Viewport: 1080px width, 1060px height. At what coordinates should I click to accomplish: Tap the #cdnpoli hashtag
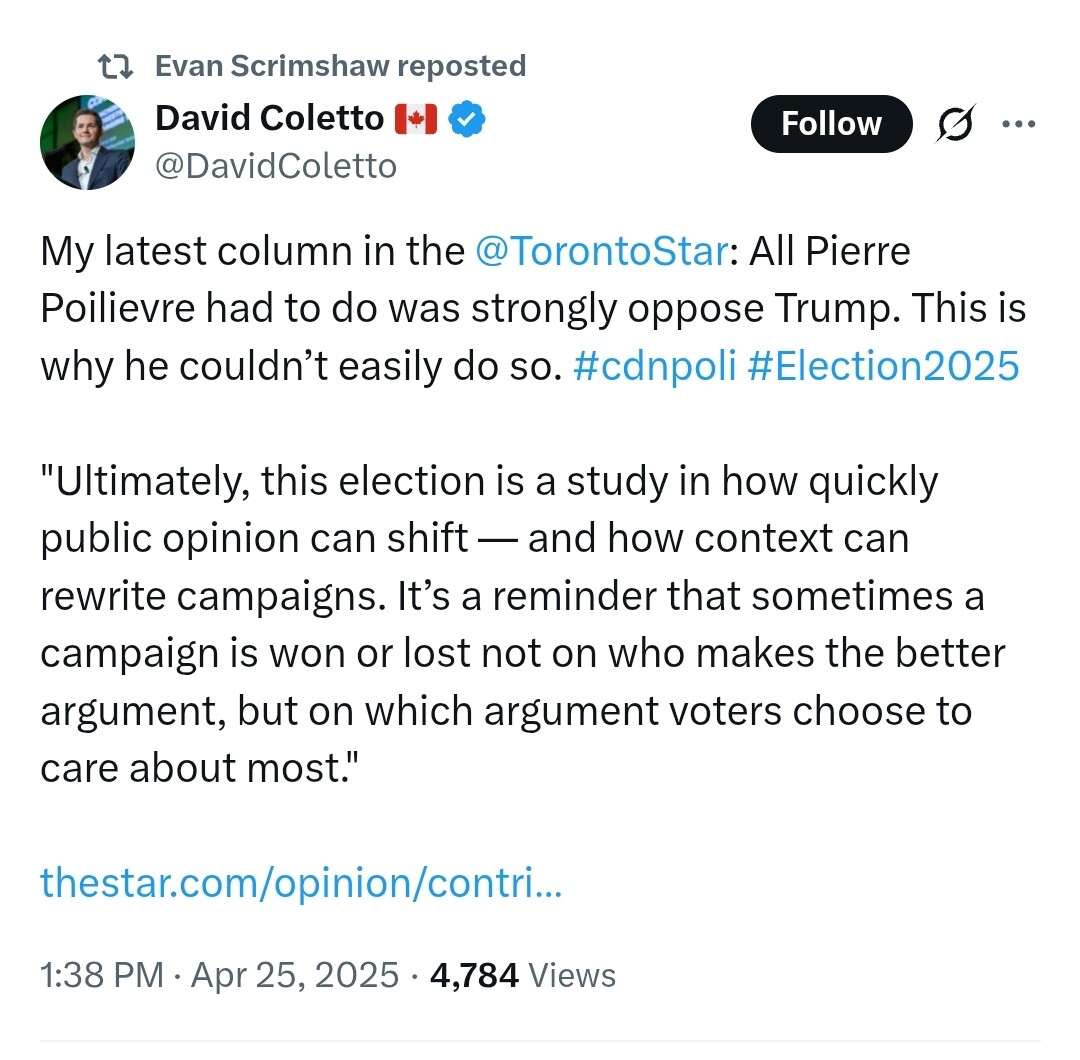656,366
